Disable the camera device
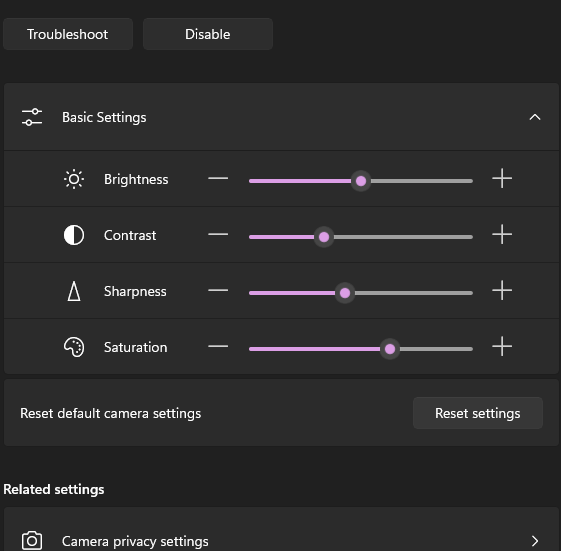The width and height of the screenshot is (561, 551). click(x=208, y=34)
